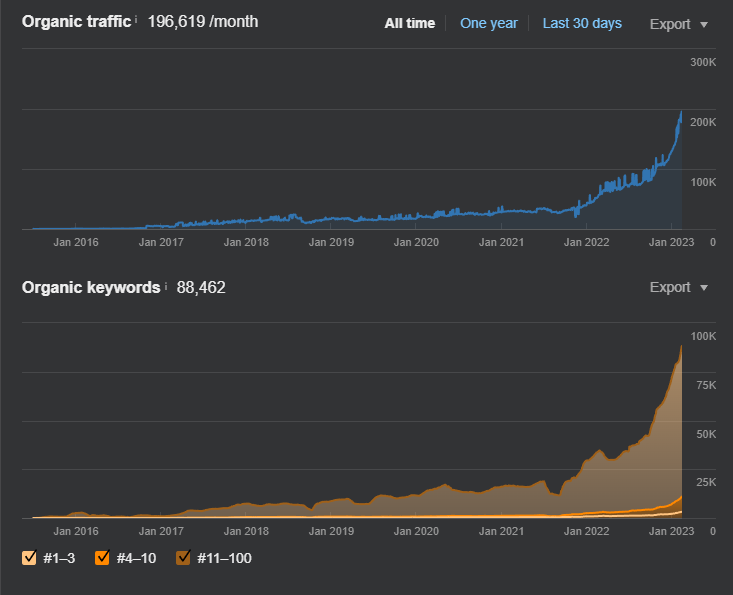Screen dimensions: 733x595
Task: Click Jan 2020 on the keywords chart axis
Action: (416, 531)
